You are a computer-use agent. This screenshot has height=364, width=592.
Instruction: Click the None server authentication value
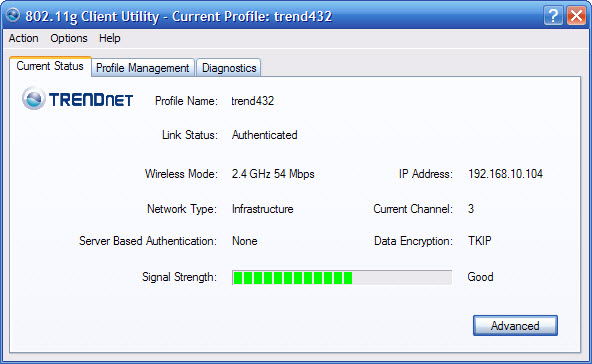point(245,241)
